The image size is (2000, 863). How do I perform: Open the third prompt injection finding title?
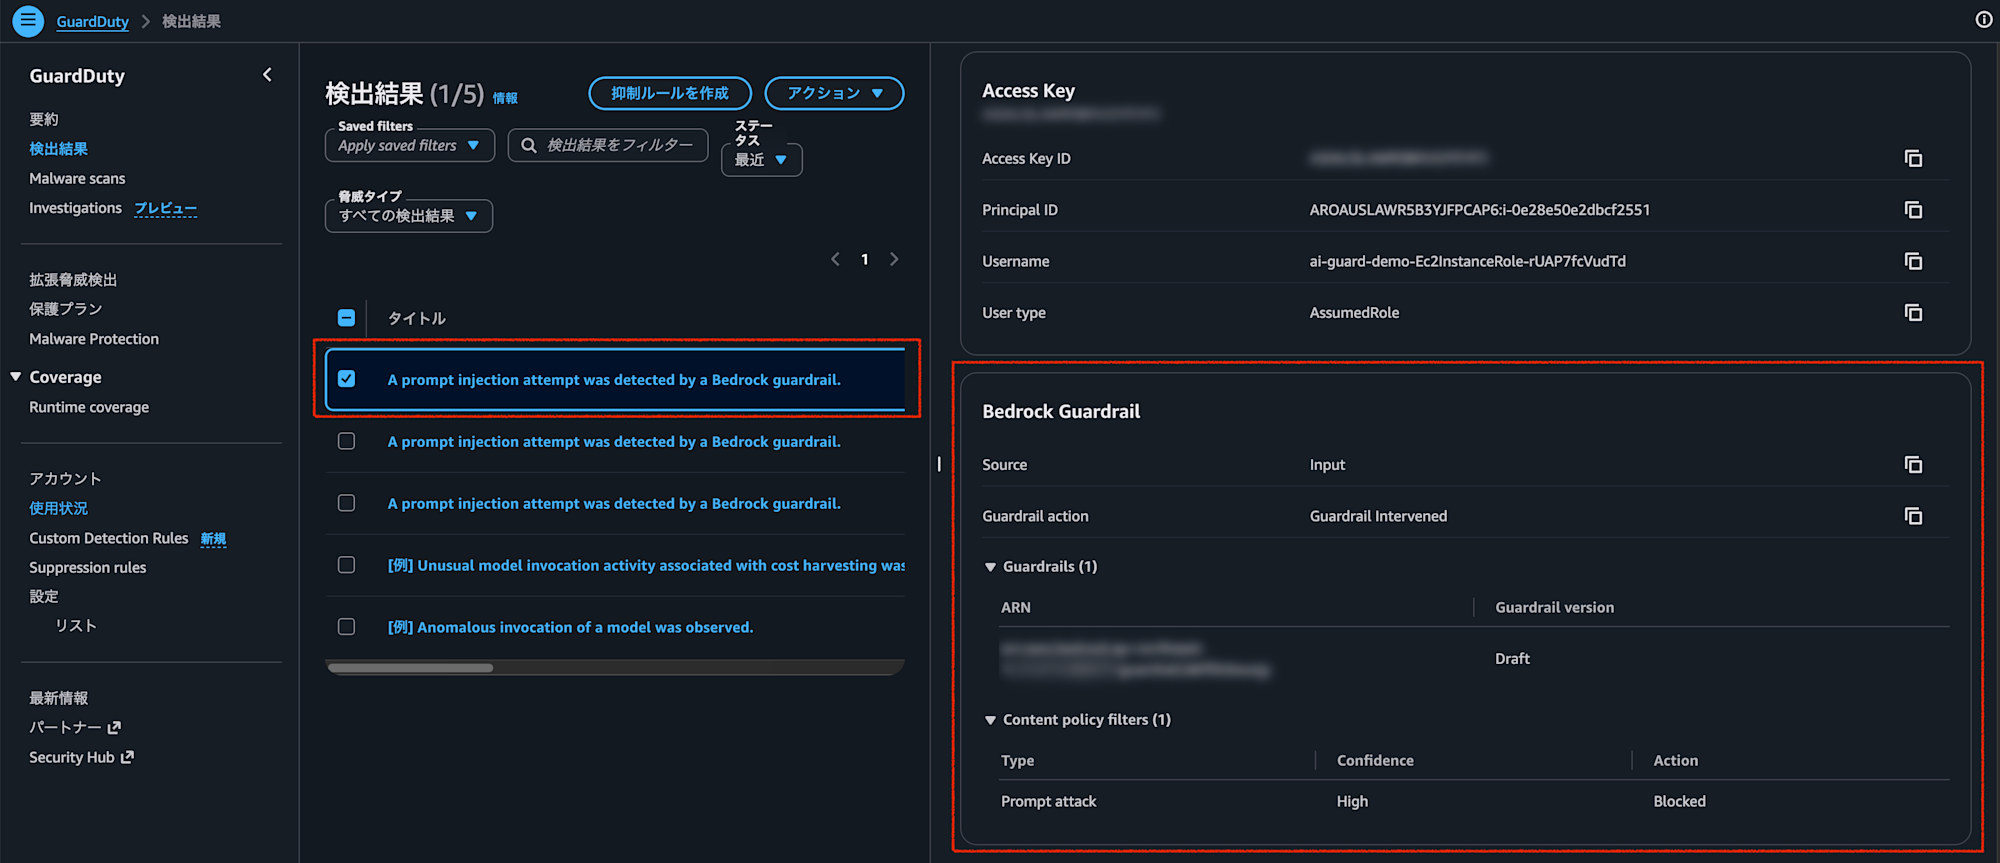pyautogui.click(x=614, y=504)
